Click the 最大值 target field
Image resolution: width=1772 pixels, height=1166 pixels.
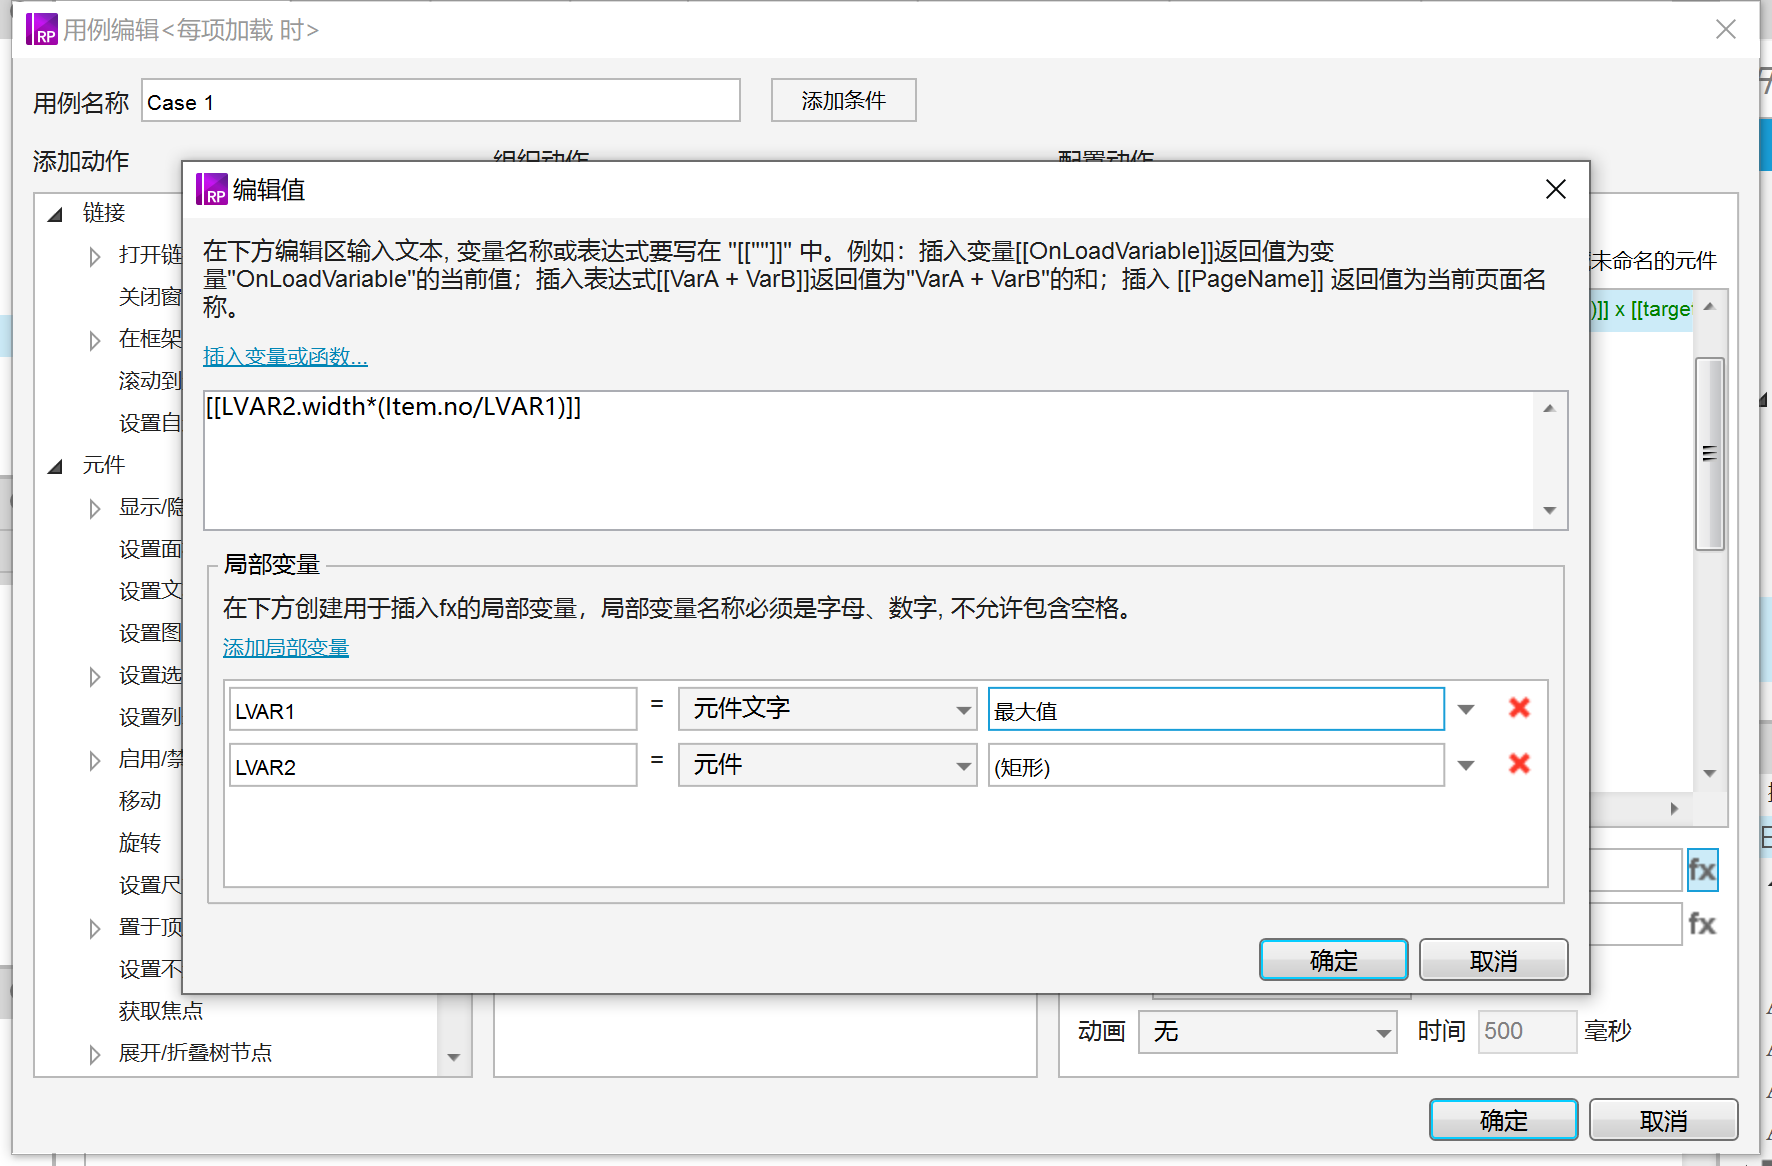[1216, 709]
